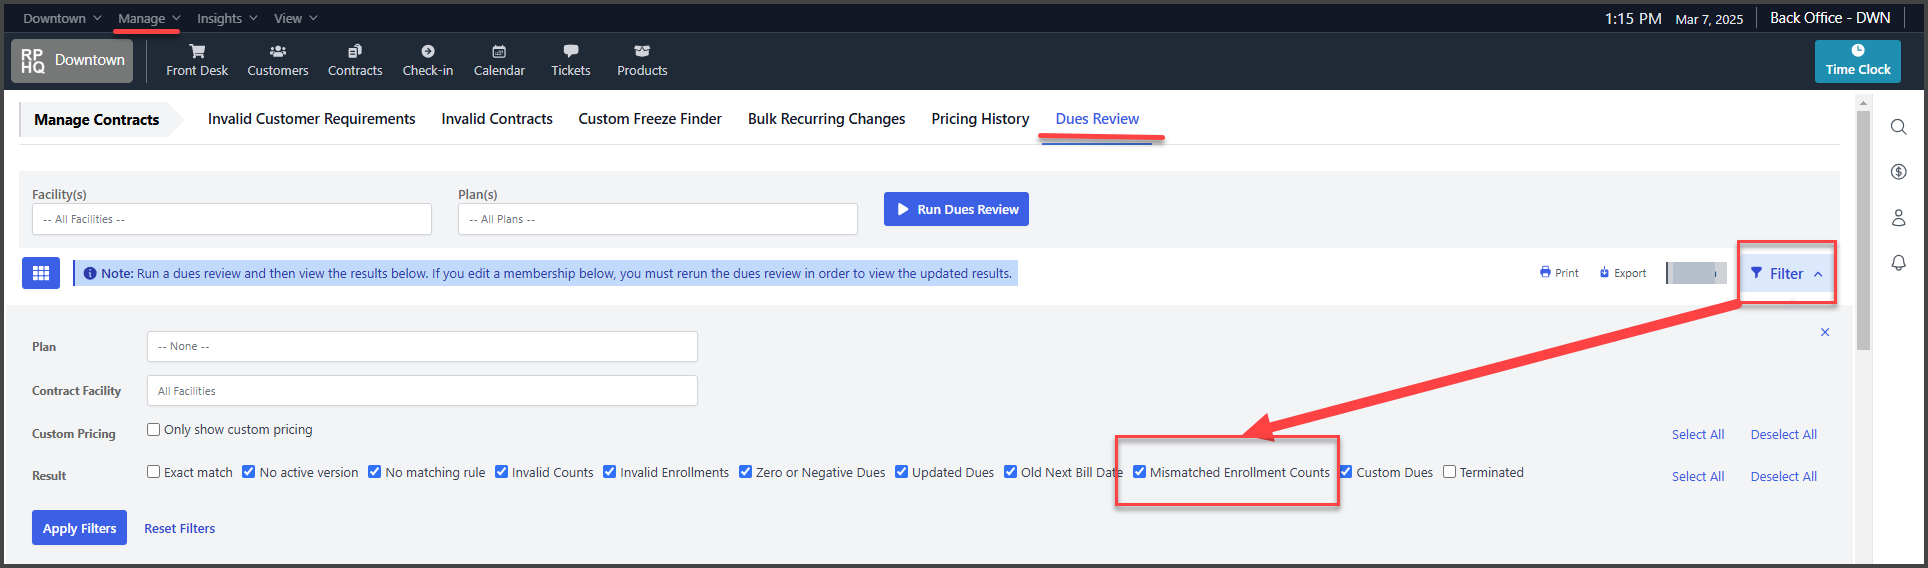Open the Facility(s) dropdown
This screenshot has height=568, width=1928.
[232, 219]
